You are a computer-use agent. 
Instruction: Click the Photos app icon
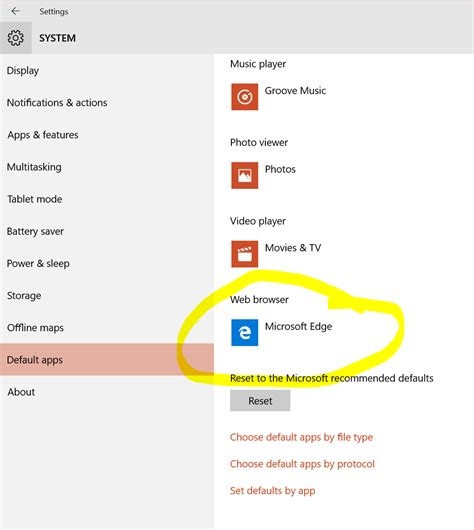(244, 175)
